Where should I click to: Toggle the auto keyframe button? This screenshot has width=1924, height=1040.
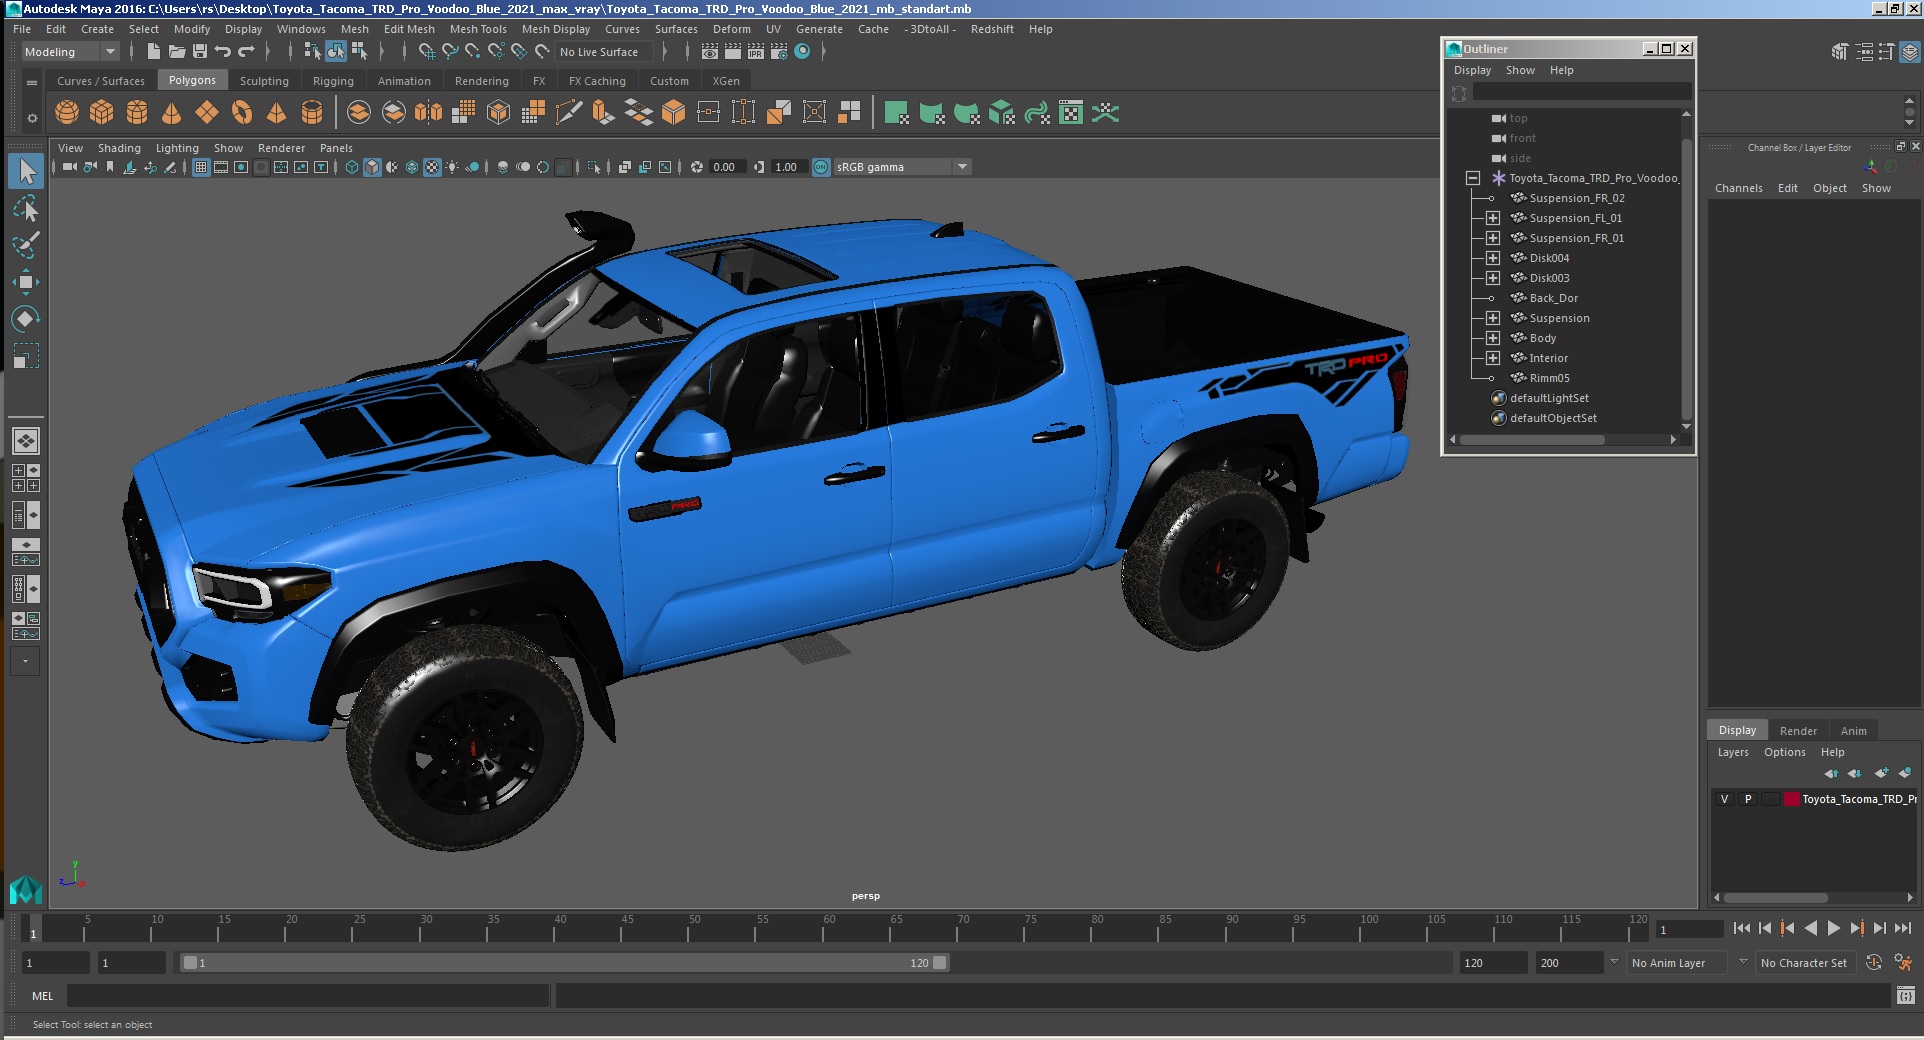tap(1874, 962)
